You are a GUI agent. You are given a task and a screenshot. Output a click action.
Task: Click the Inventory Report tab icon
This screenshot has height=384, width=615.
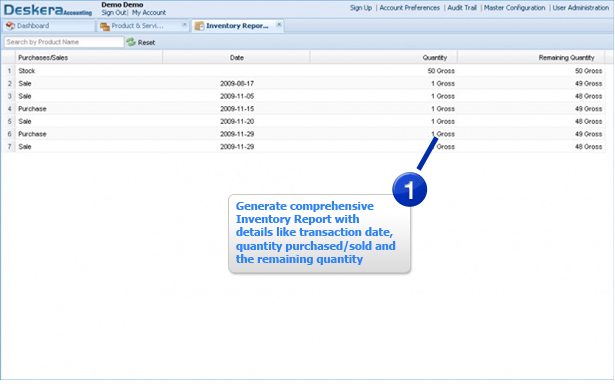199,26
